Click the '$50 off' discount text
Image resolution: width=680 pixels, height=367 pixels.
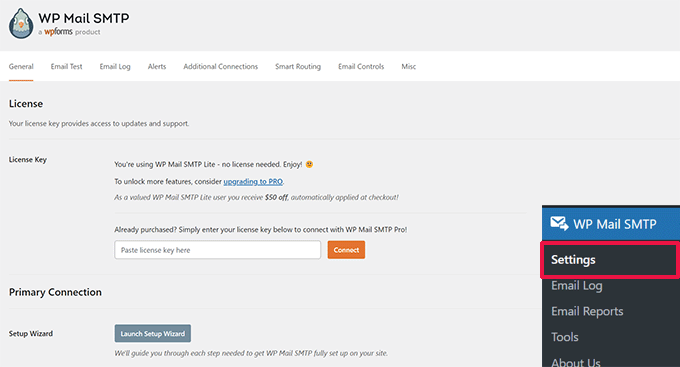click(276, 197)
